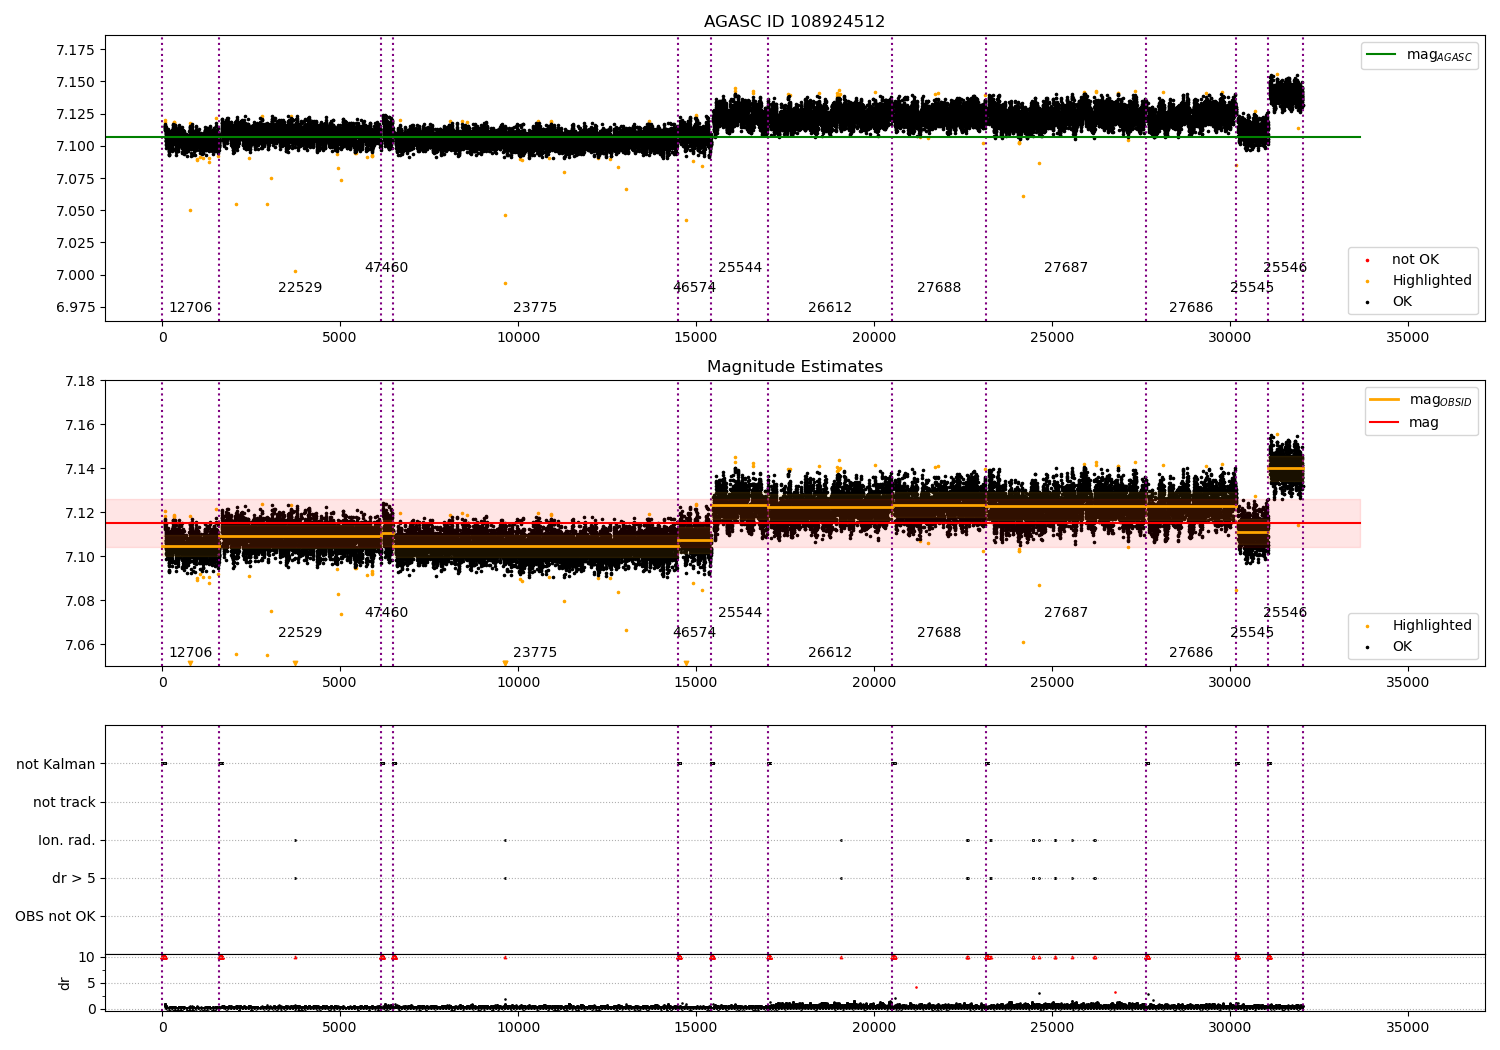Click obsid label 27686 in the AGASC ID plot

1191,308
